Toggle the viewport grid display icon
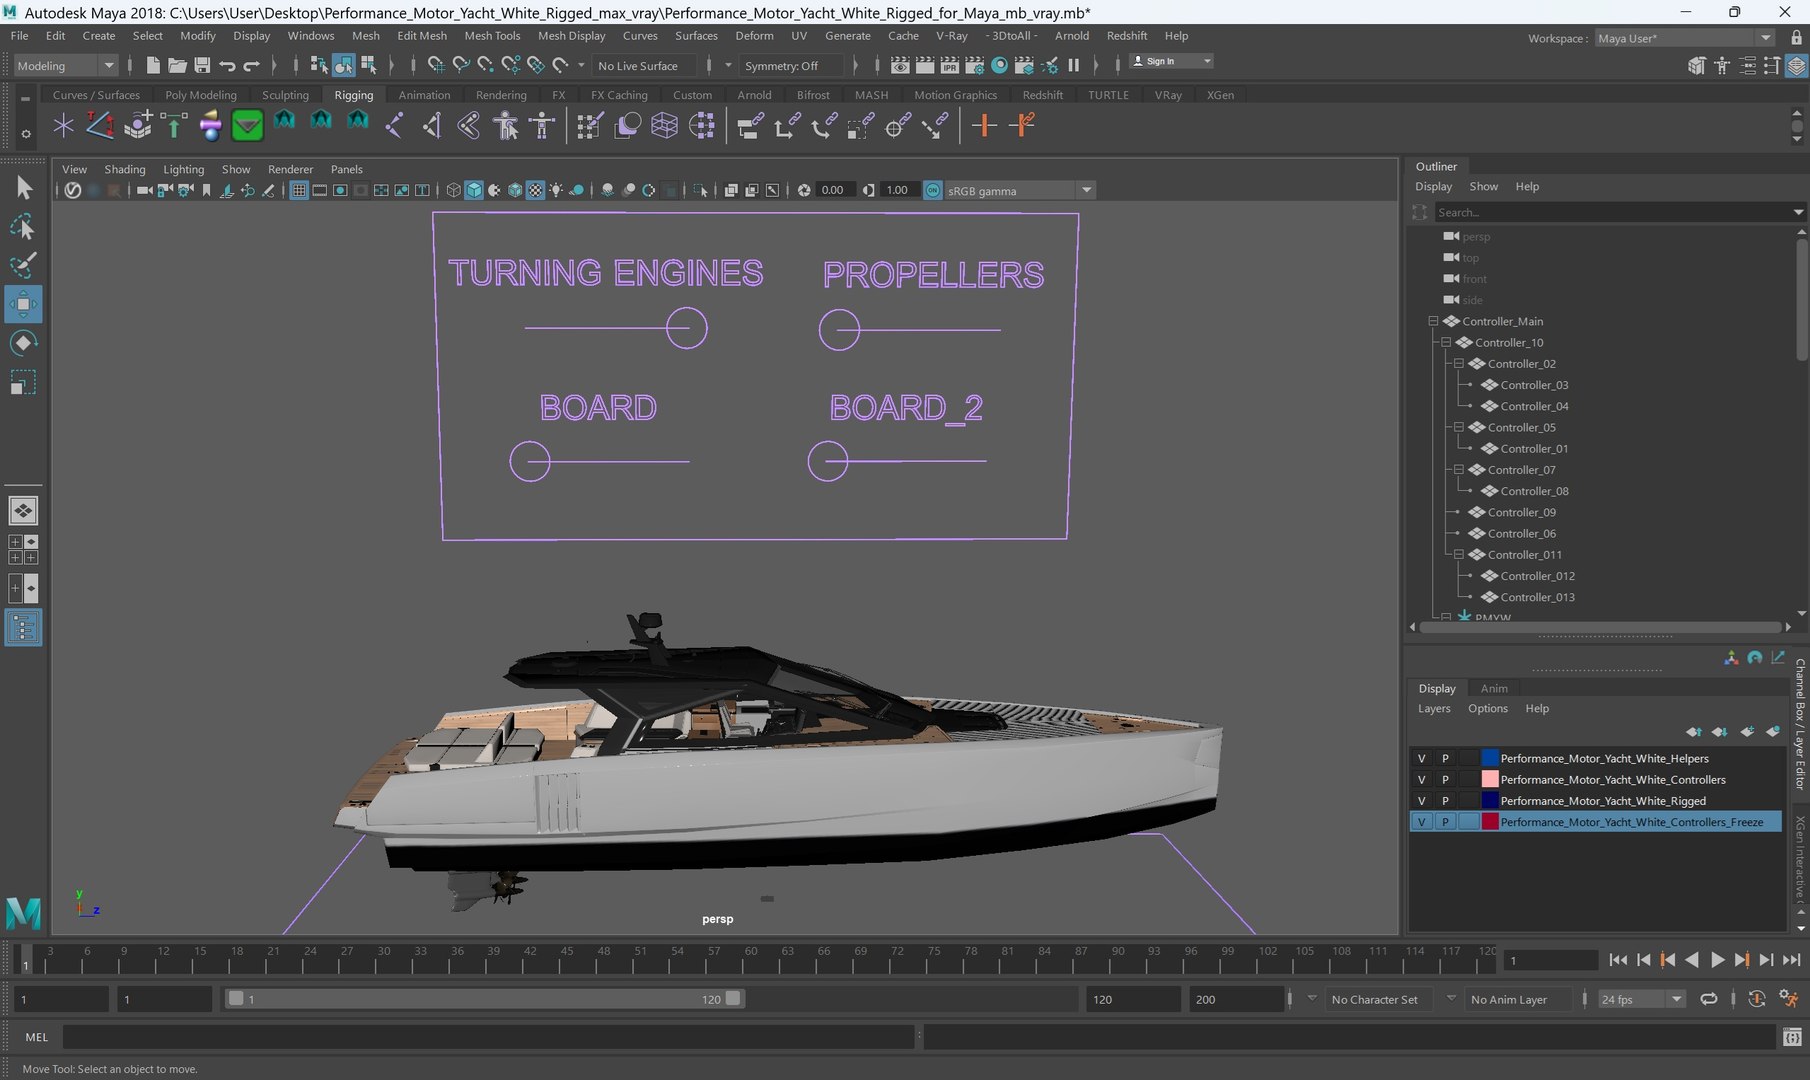Image resolution: width=1810 pixels, height=1080 pixels. (298, 190)
